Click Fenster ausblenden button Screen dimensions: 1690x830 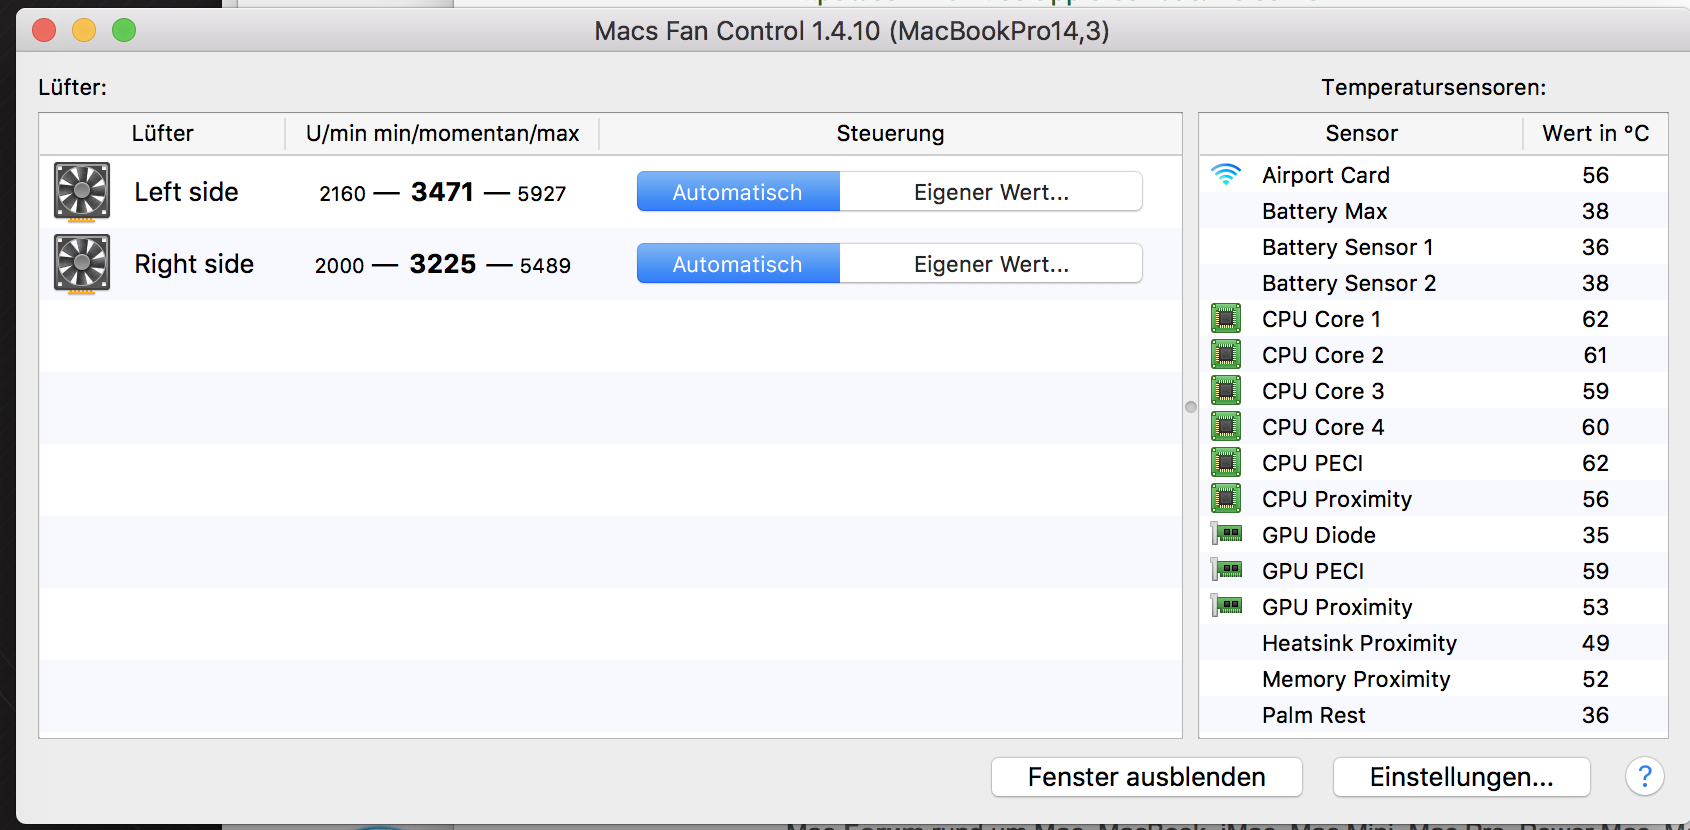pos(1146,777)
